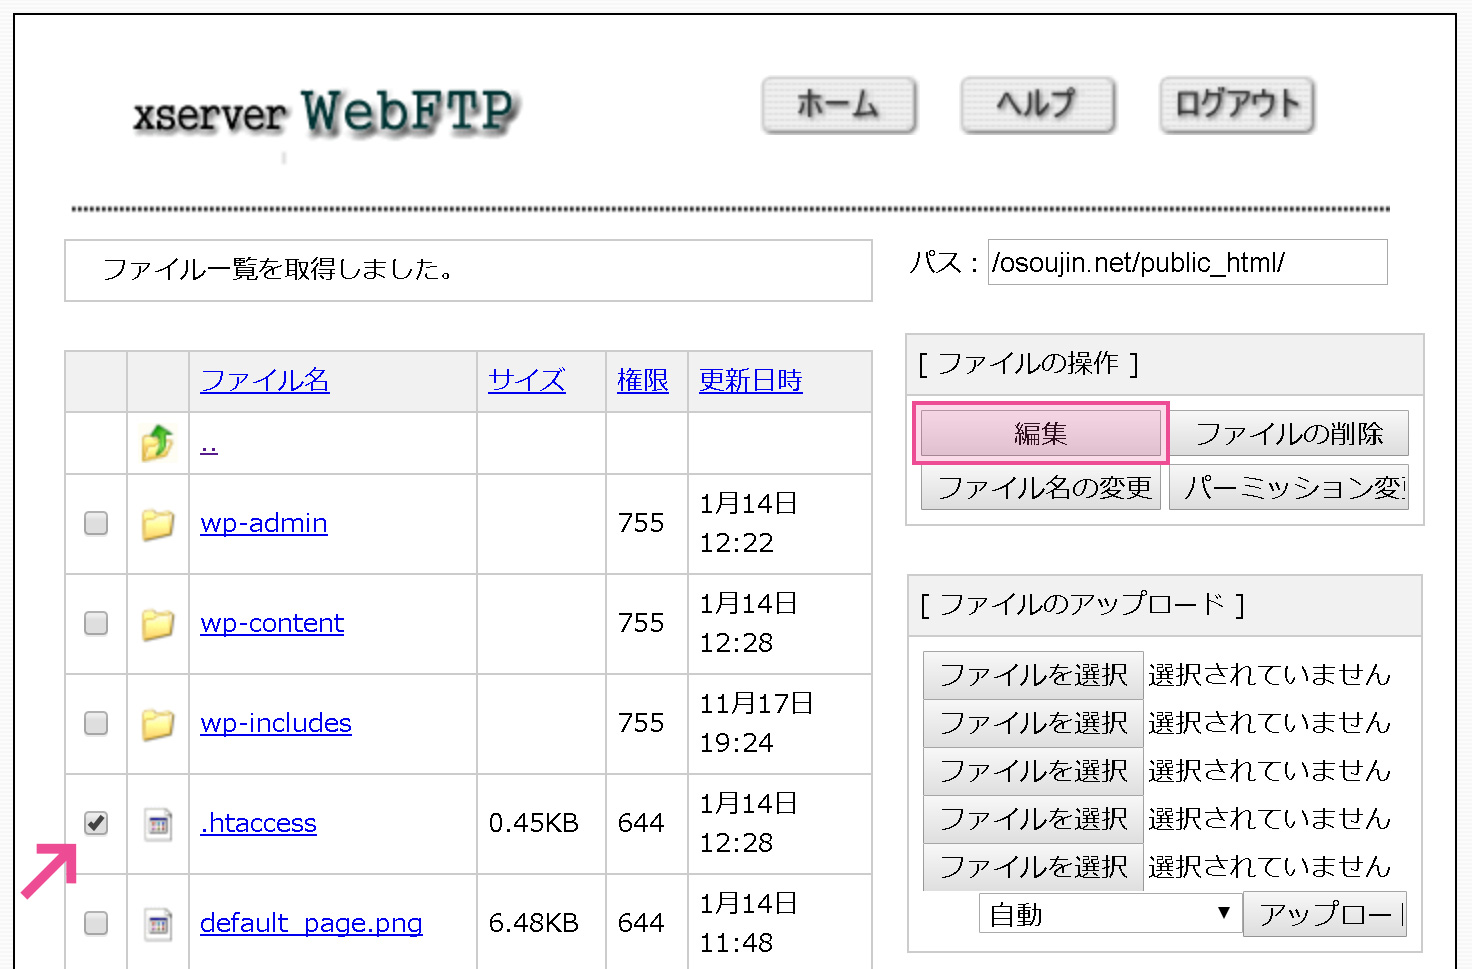Click the wp-includes folder icon
Viewport: 1472px width, 969px height.
(157, 723)
